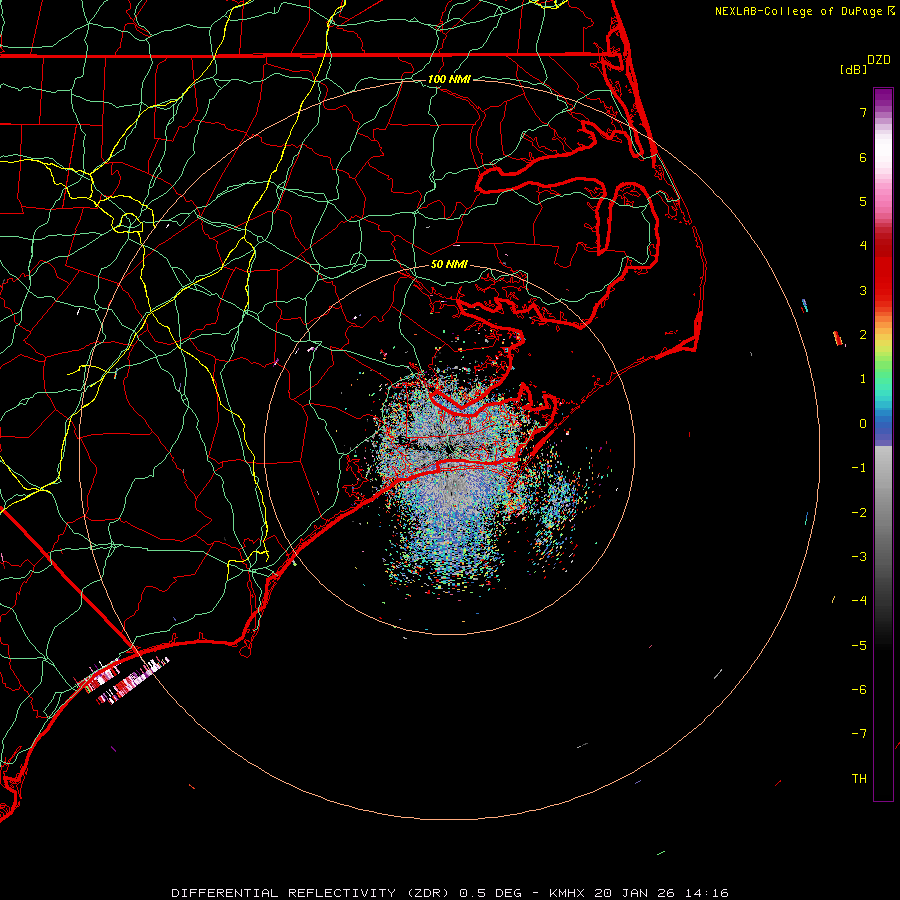This screenshot has height=900, width=900.
Task: Click the 100 NMI range ring label
Action: tap(449, 79)
